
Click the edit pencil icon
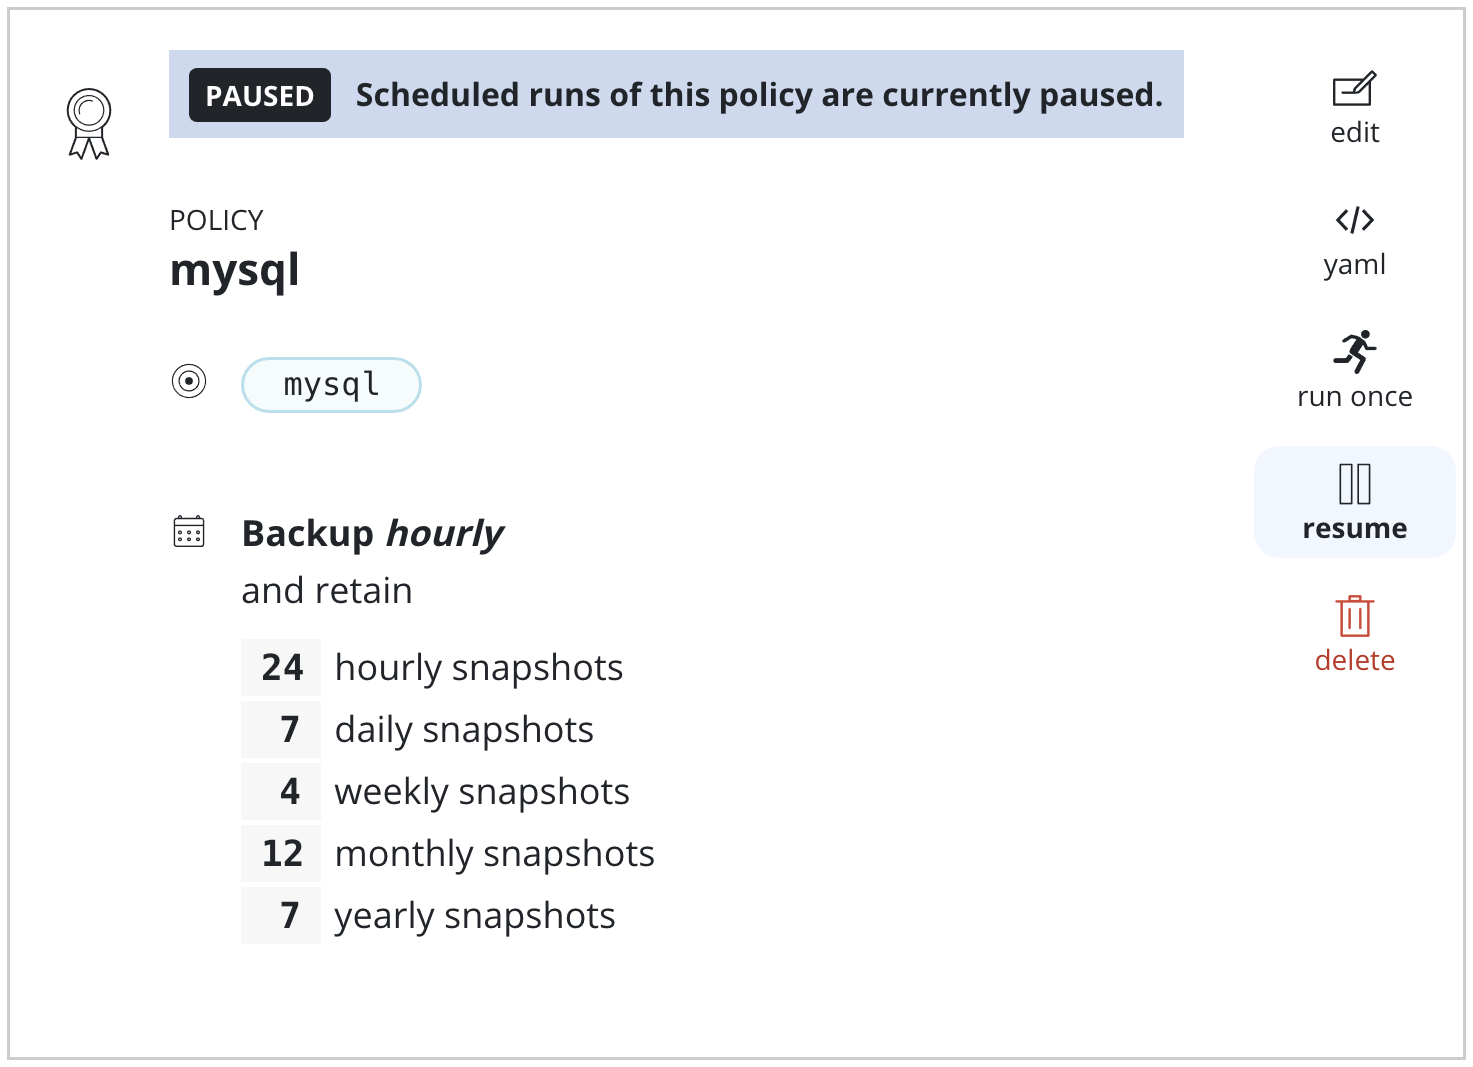(1354, 89)
